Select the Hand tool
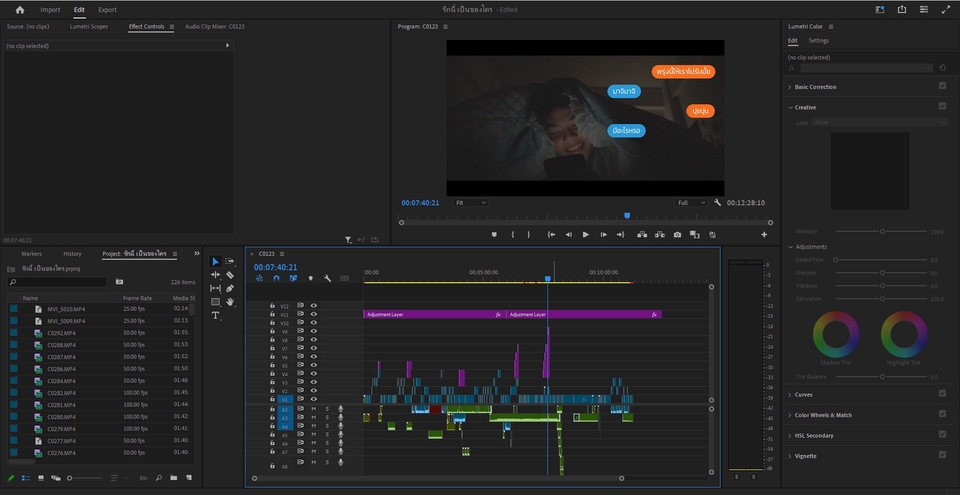This screenshot has width=960, height=495. point(230,301)
